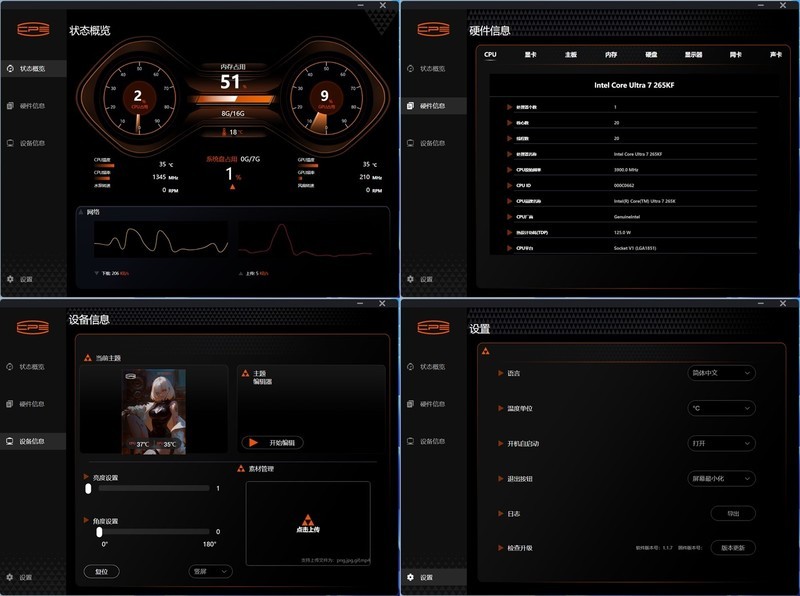This screenshot has height=596, width=800.
Task: Open the 退出按钮 dropdown showing 屏幕最小化
Action: pyautogui.click(x=721, y=479)
